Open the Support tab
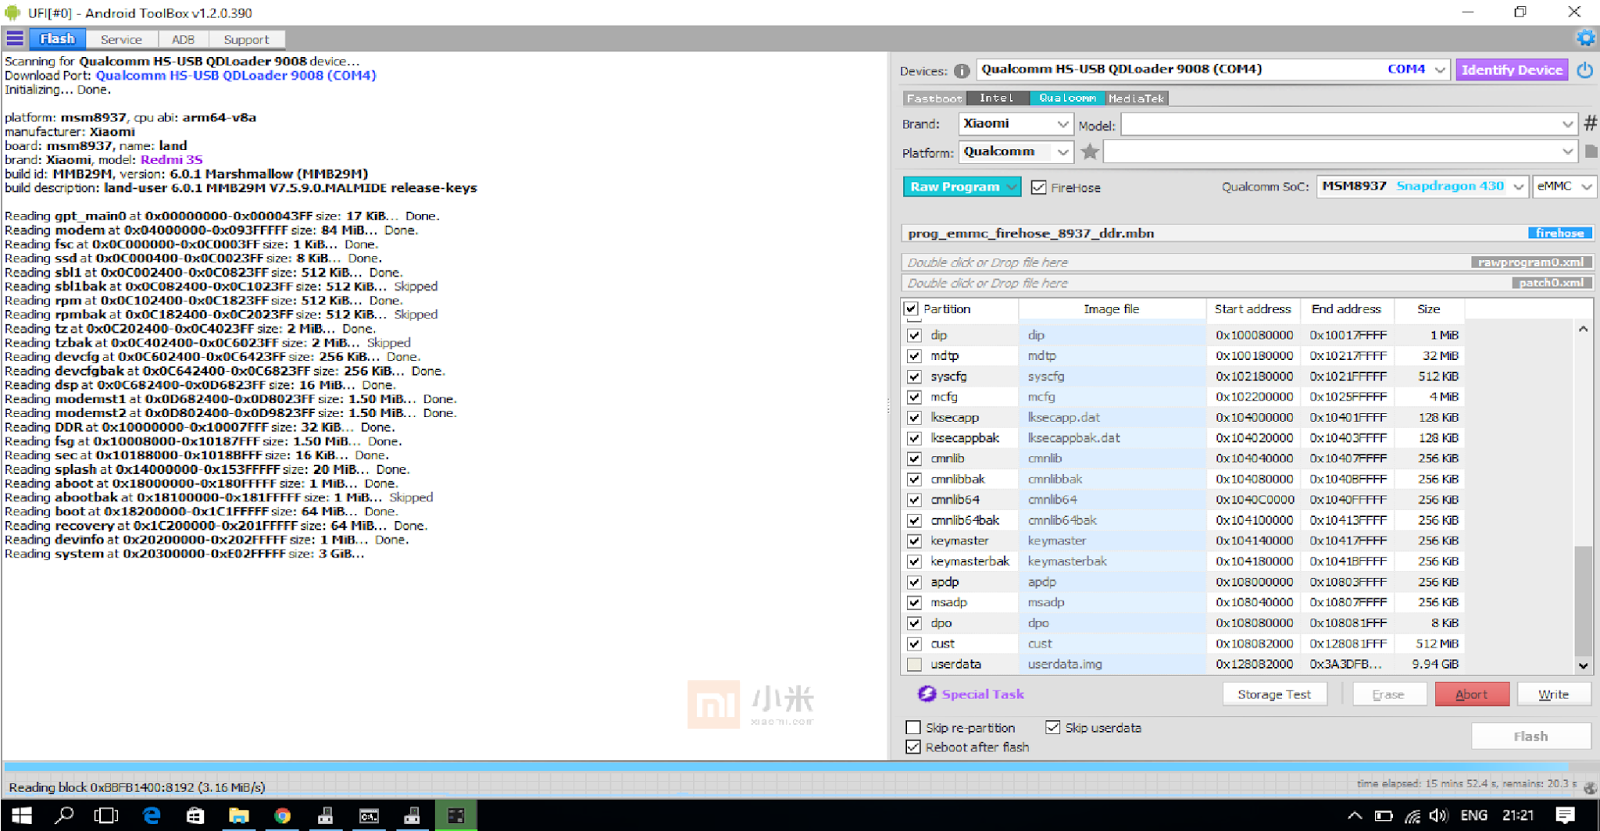Viewport: 1600px width, 831px height. [246, 39]
